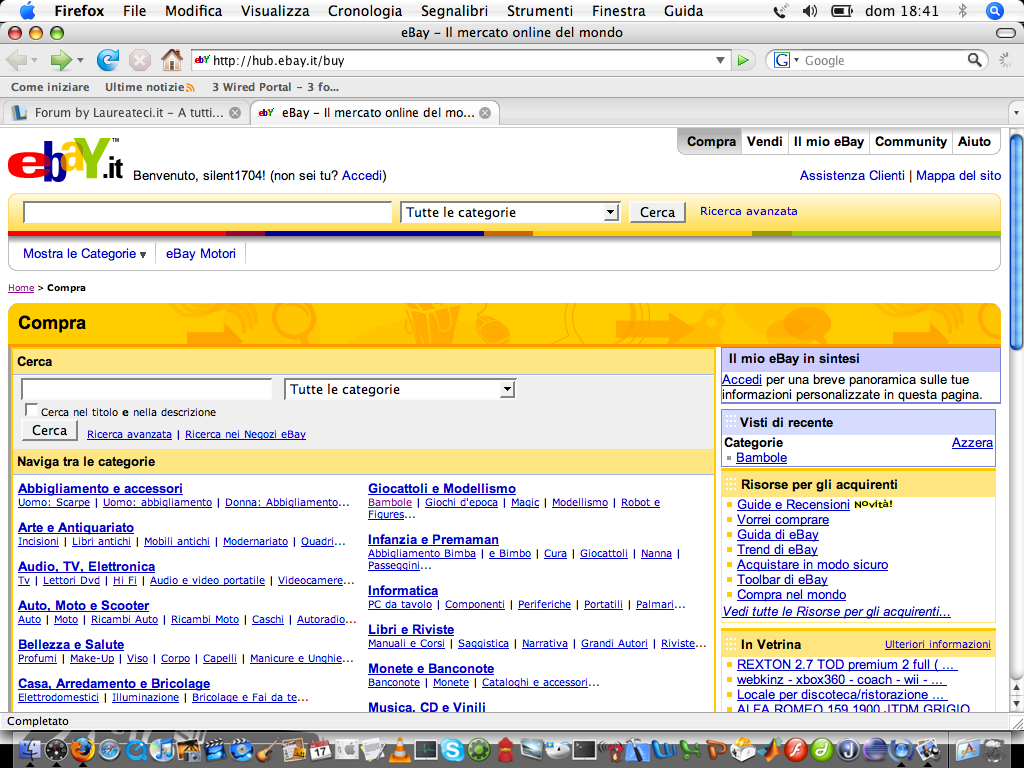This screenshot has height=768, width=1024.
Task: Click 'Ultime notizie' bookmark
Action: 150,87
